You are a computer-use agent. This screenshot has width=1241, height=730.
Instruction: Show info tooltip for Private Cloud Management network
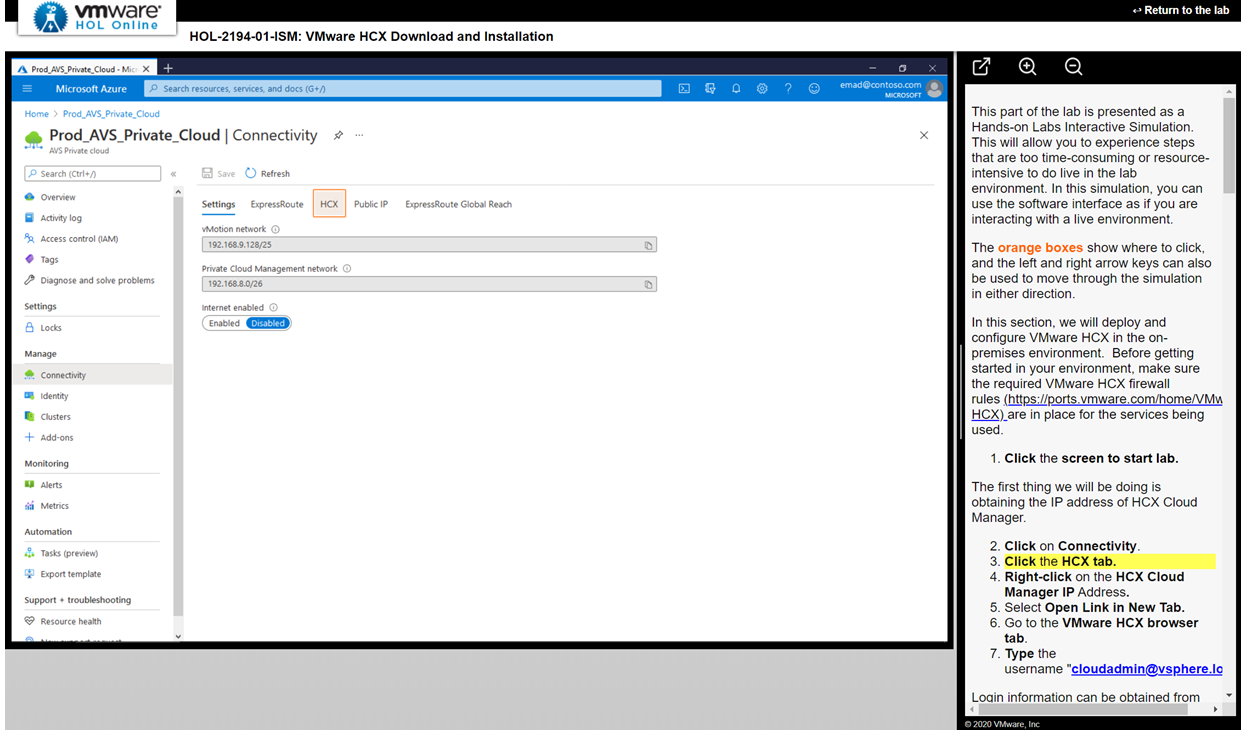[348, 269]
